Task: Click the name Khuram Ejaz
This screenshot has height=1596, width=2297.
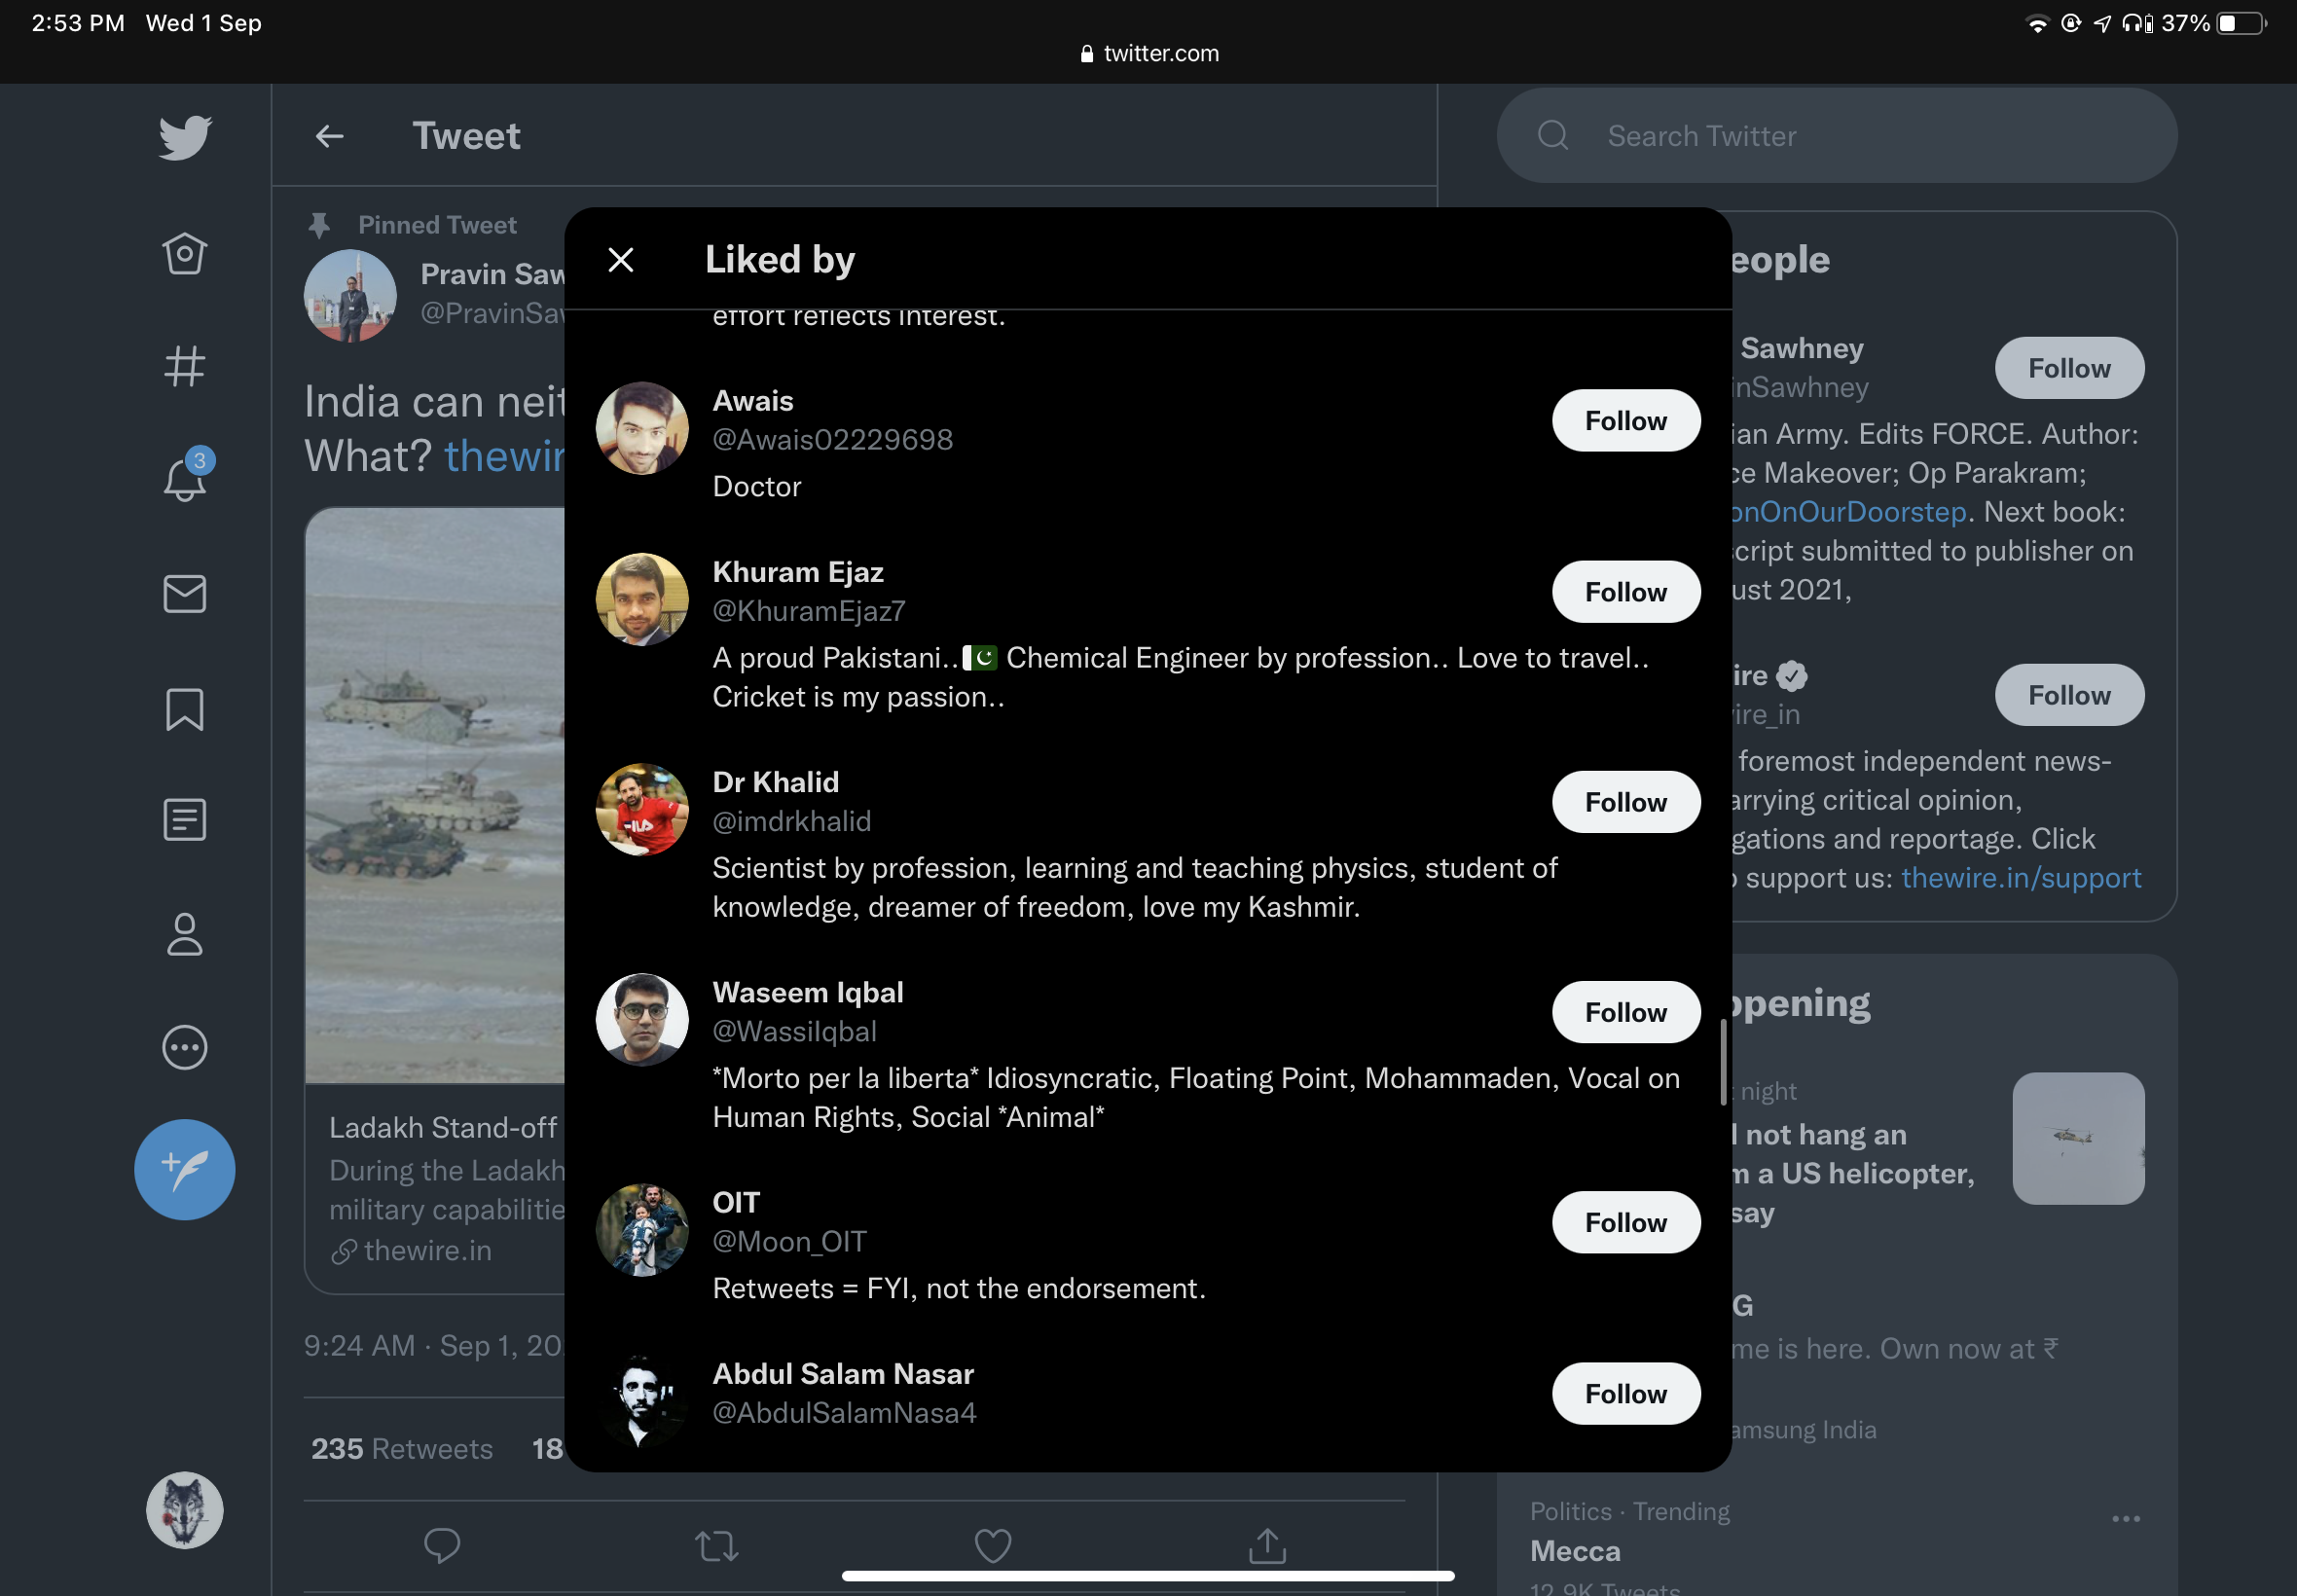Action: coord(797,572)
